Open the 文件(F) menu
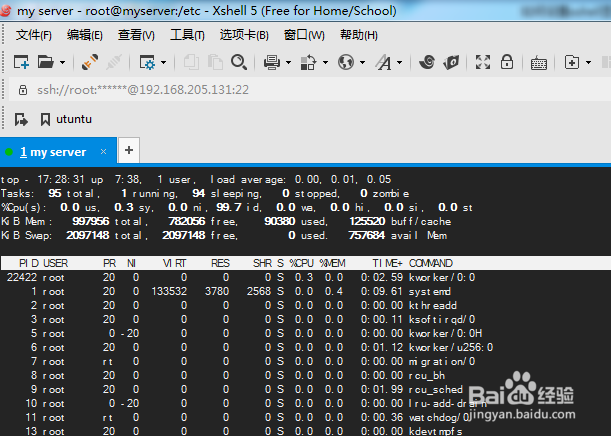This screenshot has width=611, height=436. pyautogui.click(x=34, y=35)
